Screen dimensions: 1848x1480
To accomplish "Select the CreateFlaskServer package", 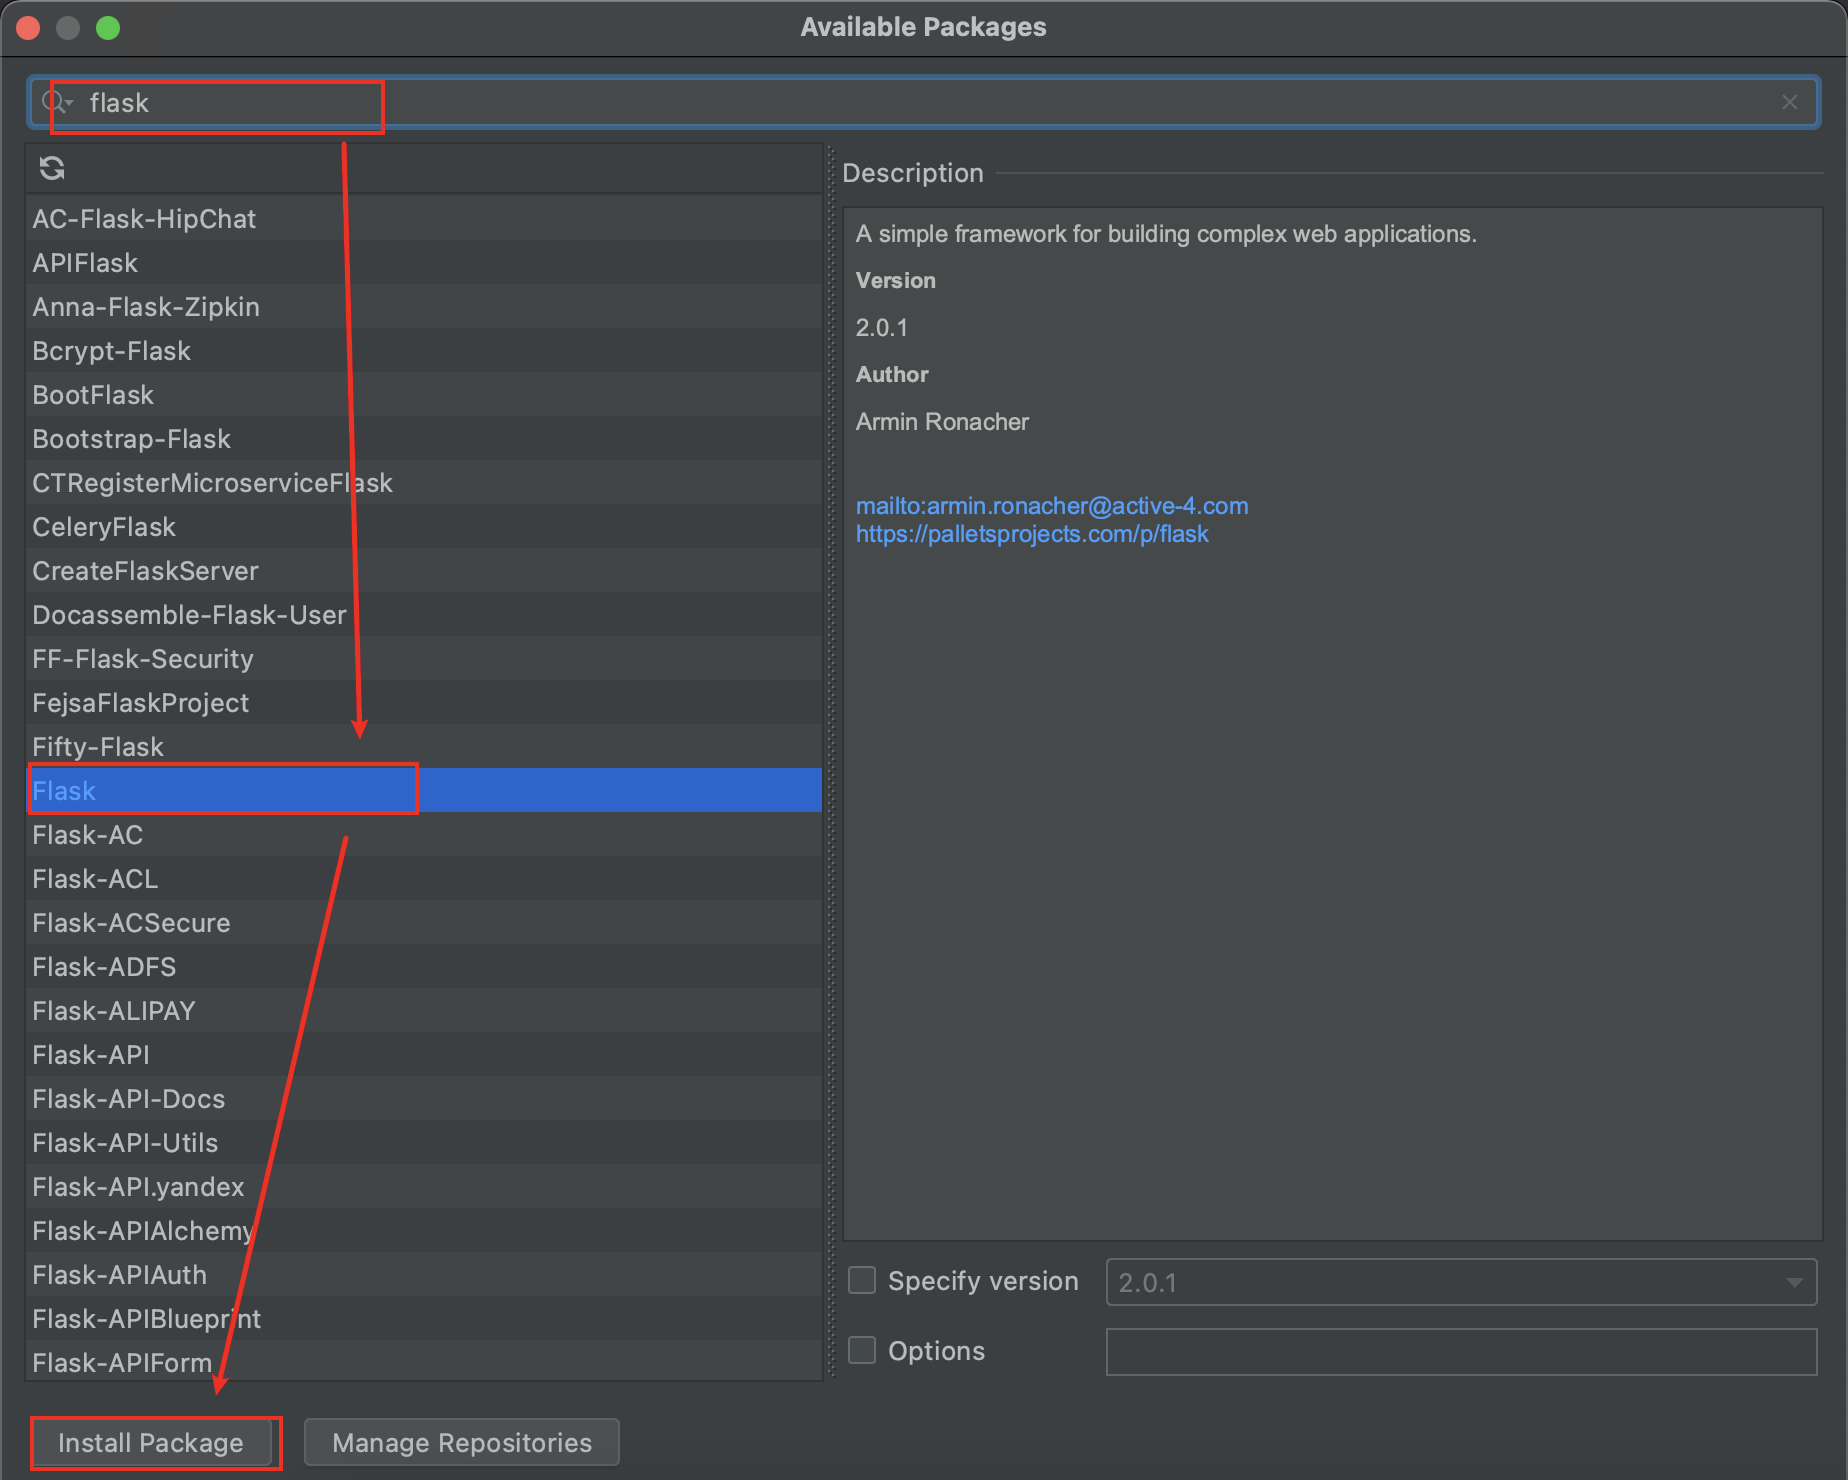I will pyautogui.click(x=424, y=570).
